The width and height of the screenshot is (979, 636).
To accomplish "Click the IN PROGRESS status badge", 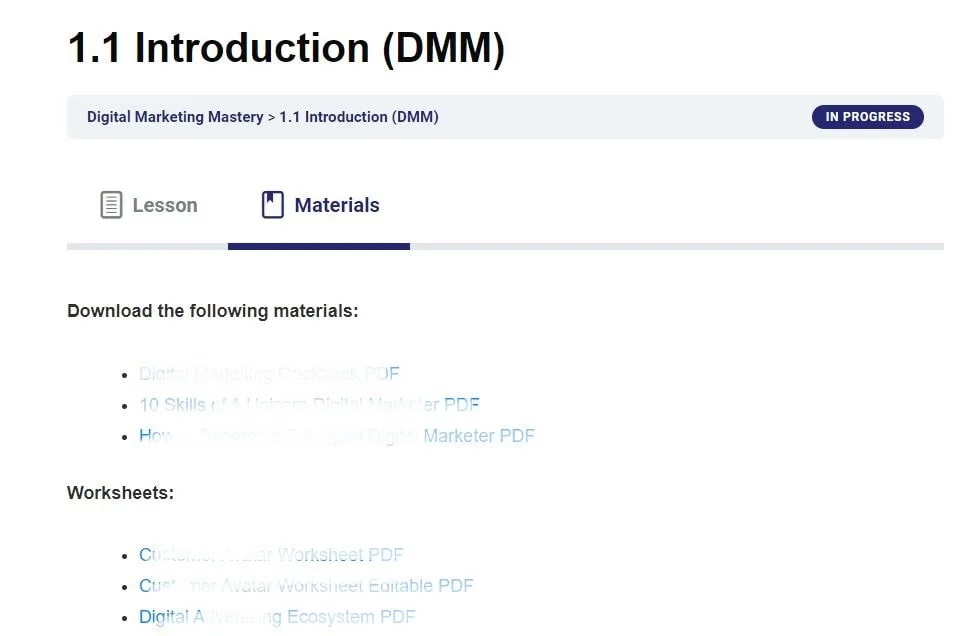I will click(x=867, y=117).
